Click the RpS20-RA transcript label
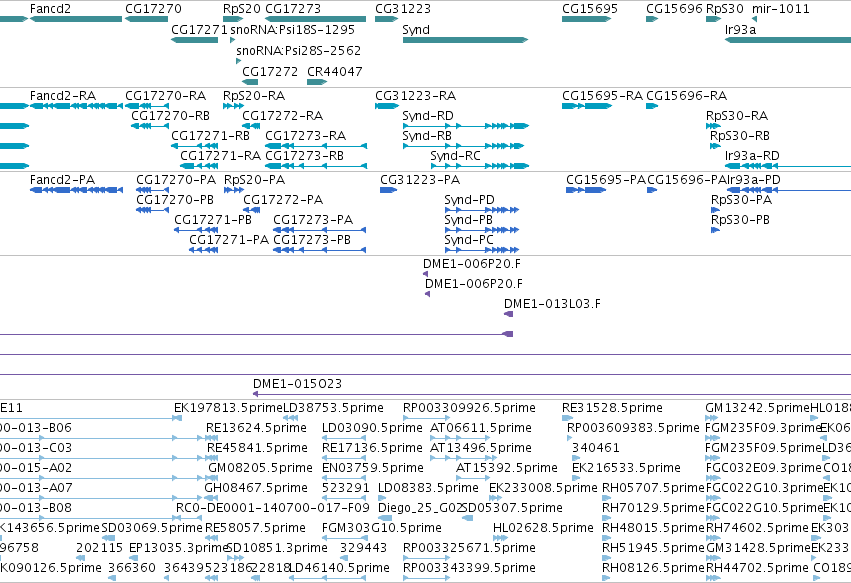 (253, 96)
